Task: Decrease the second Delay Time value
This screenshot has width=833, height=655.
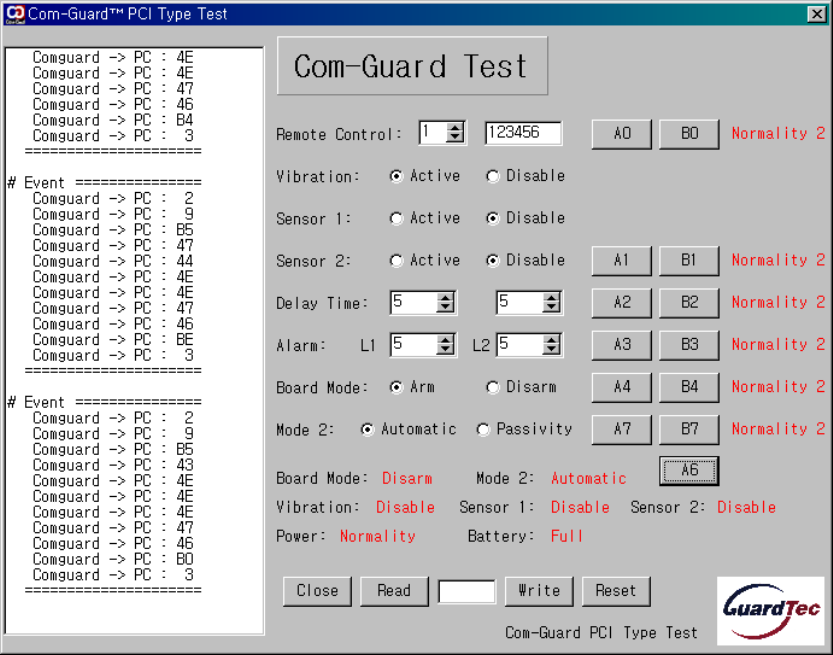Action: click(x=551, y=307)
